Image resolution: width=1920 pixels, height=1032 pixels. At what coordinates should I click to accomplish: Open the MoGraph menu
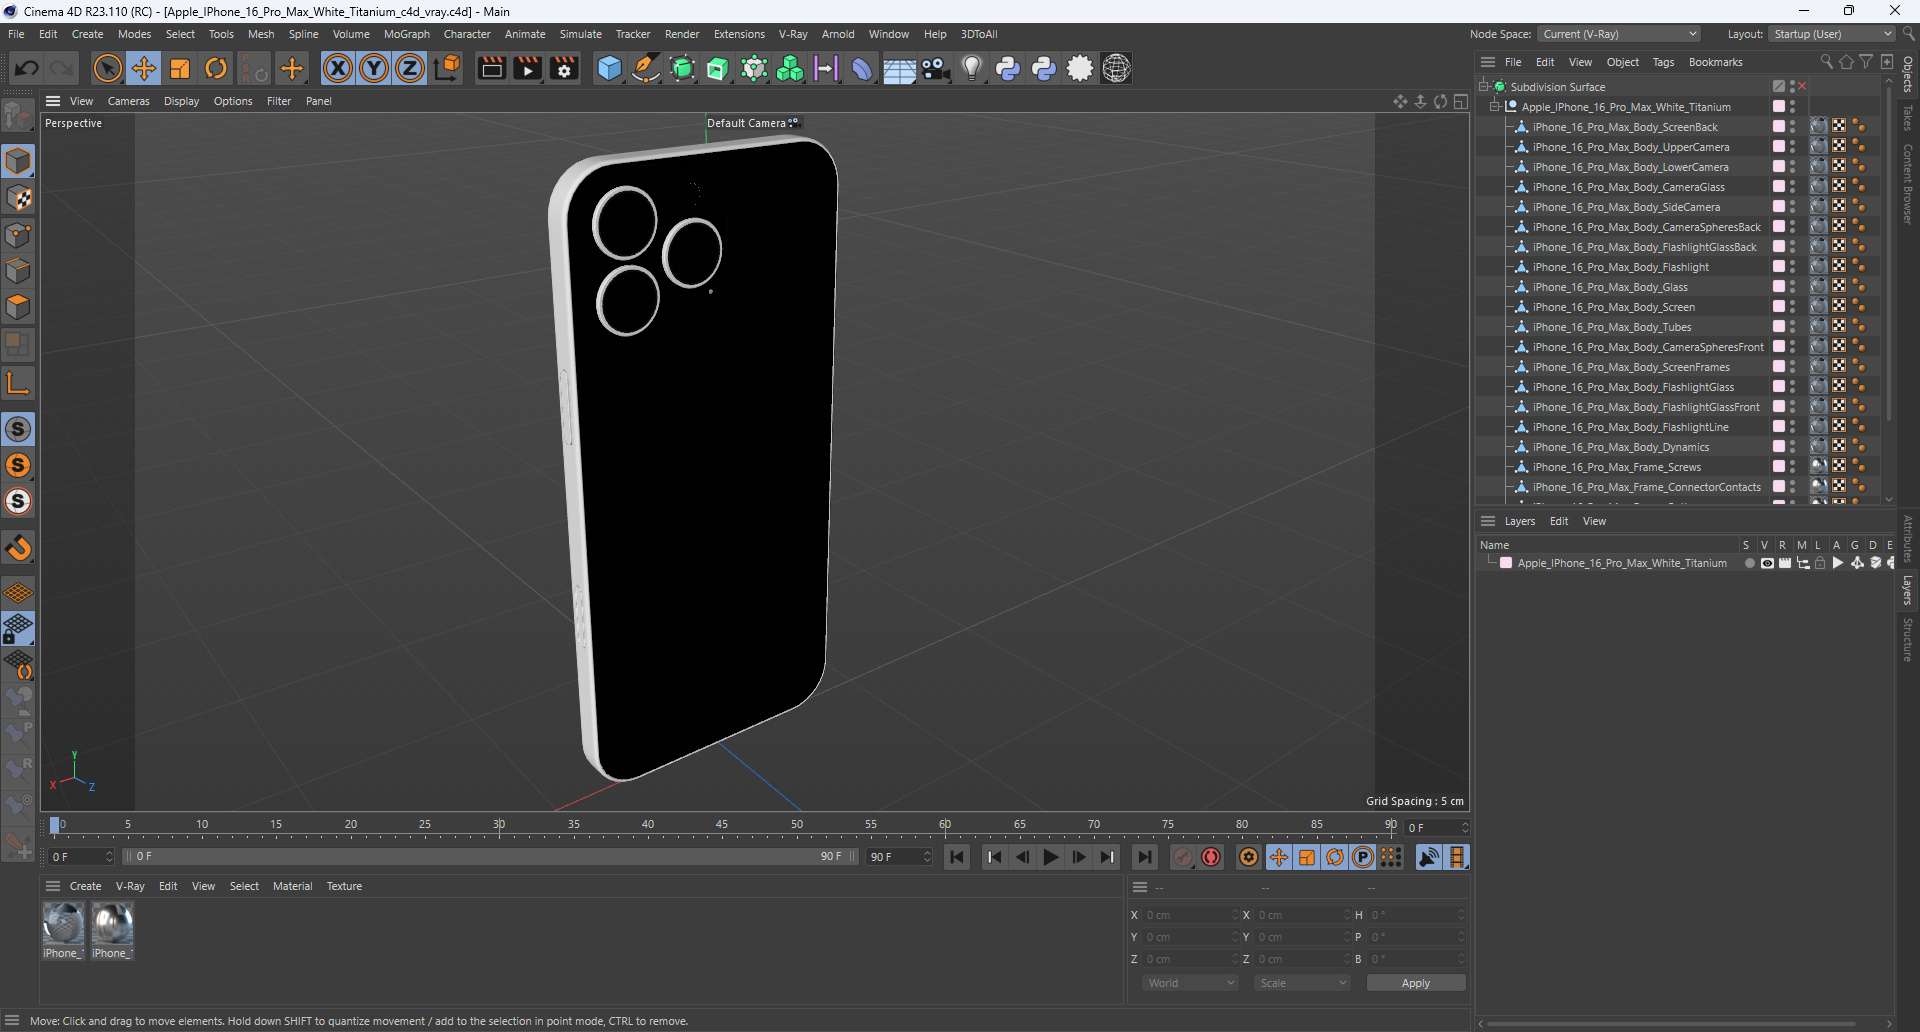pos(406,34)
